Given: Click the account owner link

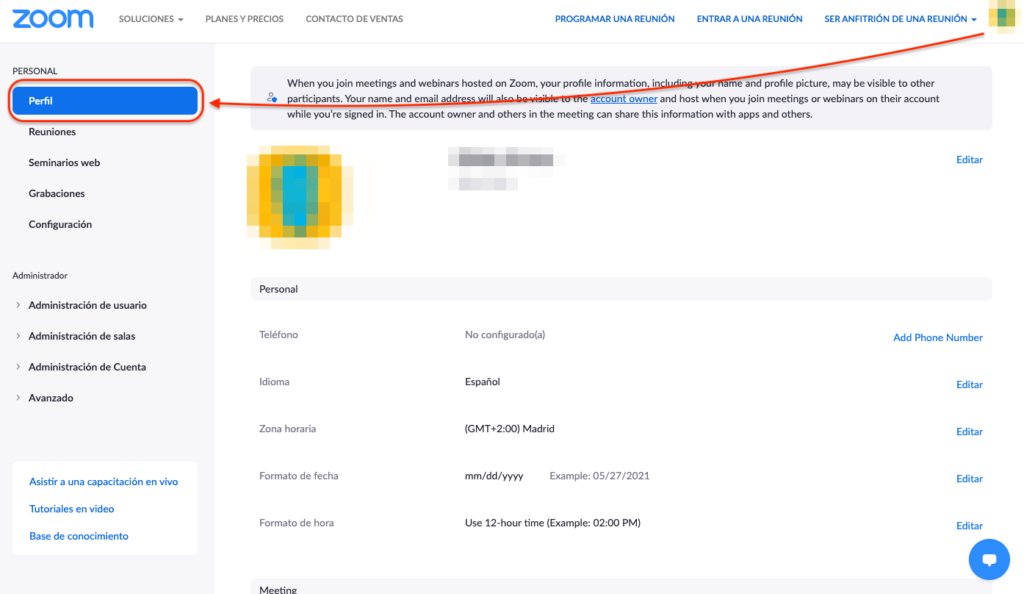Looking at the screenshot, I should coord(624,99).
